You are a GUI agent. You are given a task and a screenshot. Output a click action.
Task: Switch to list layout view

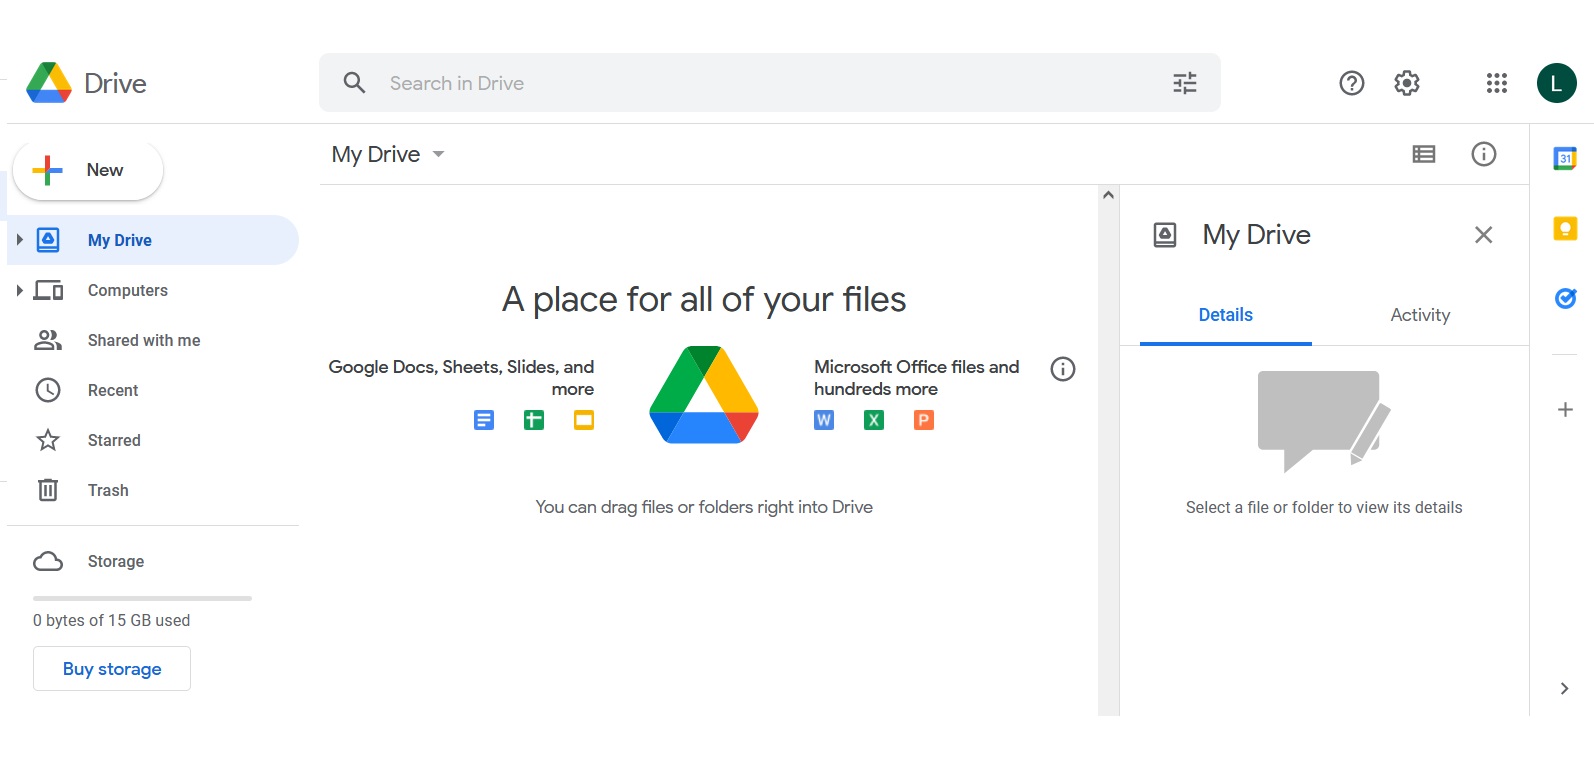coord(1424,154)
